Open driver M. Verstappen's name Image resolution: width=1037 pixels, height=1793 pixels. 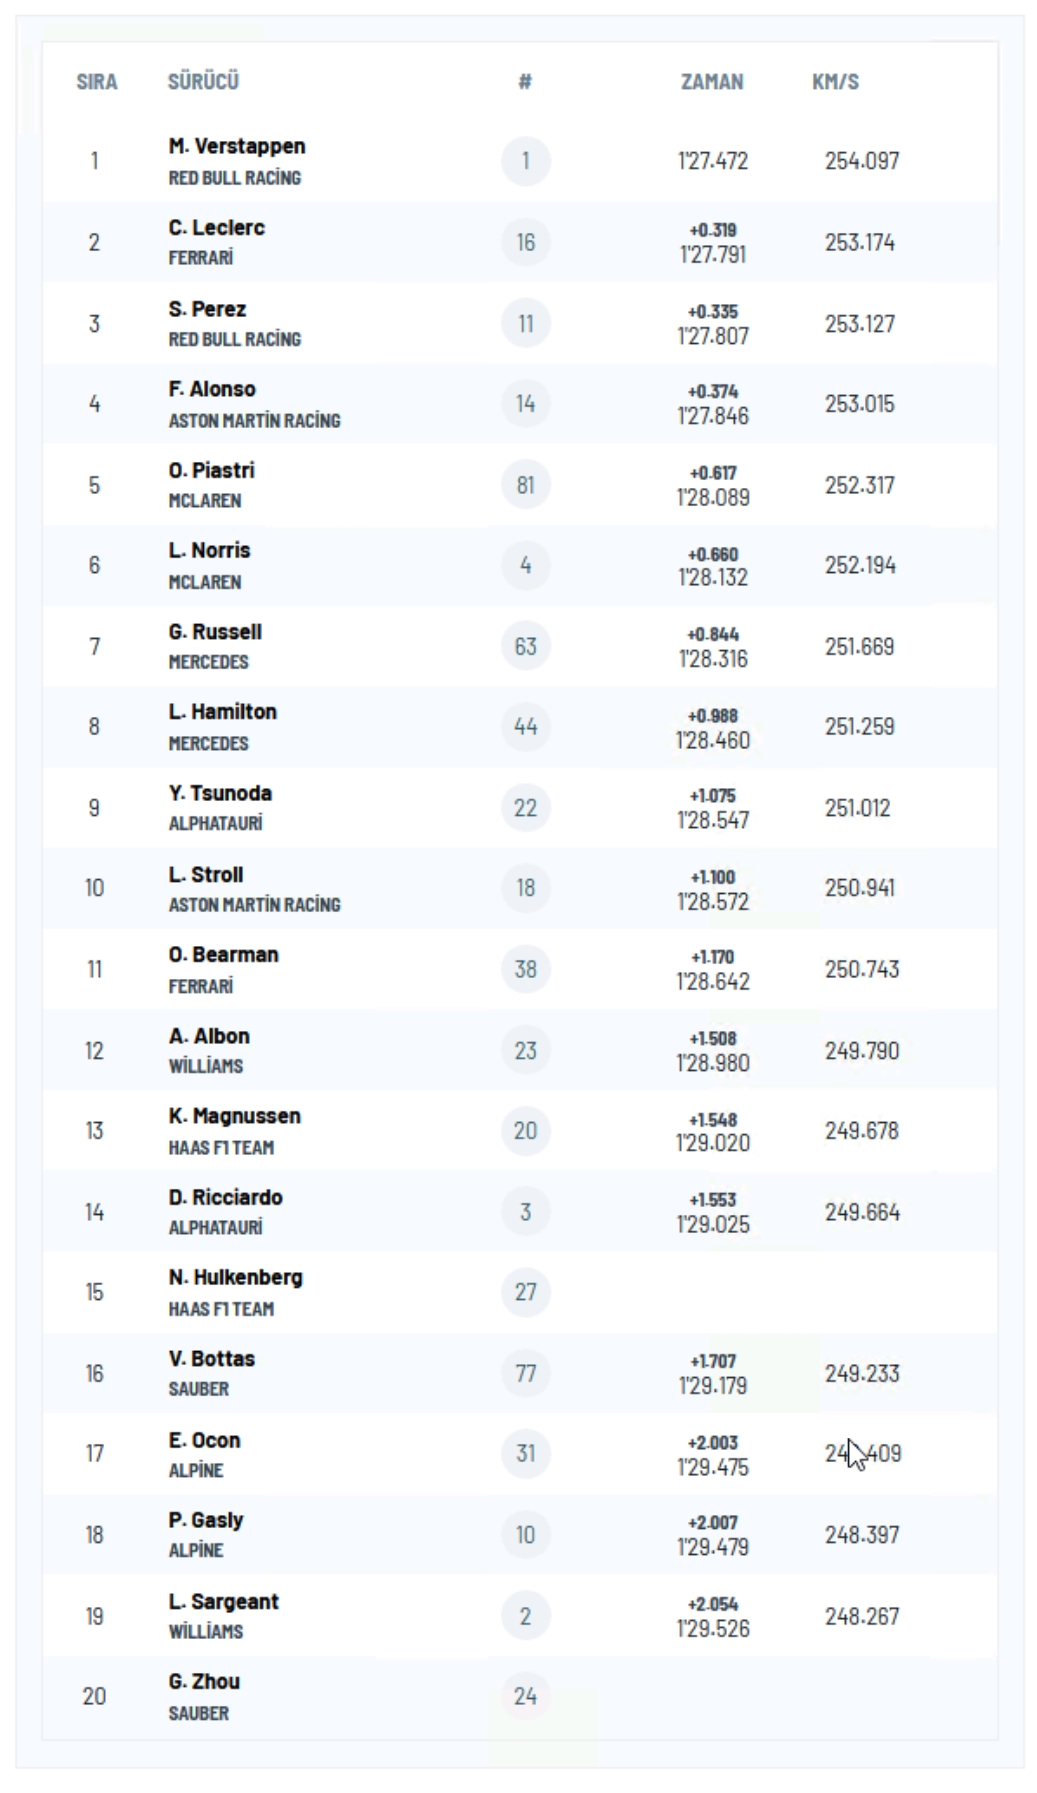[237, 146]
